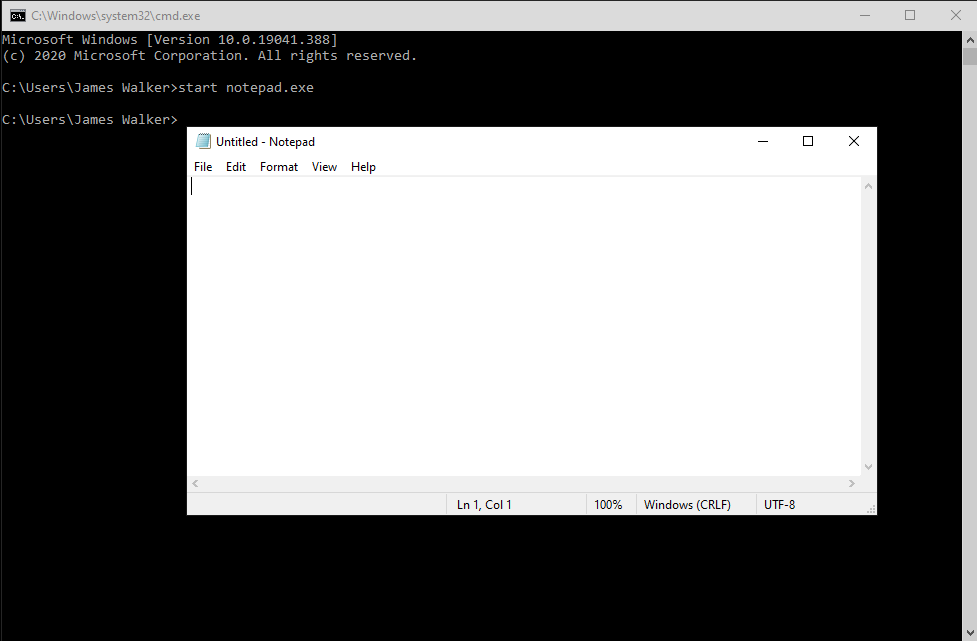Open Notepad's Help menu
Image resolution: width=977 pixels, height=641 pixels.
click(x=363, y=167)
